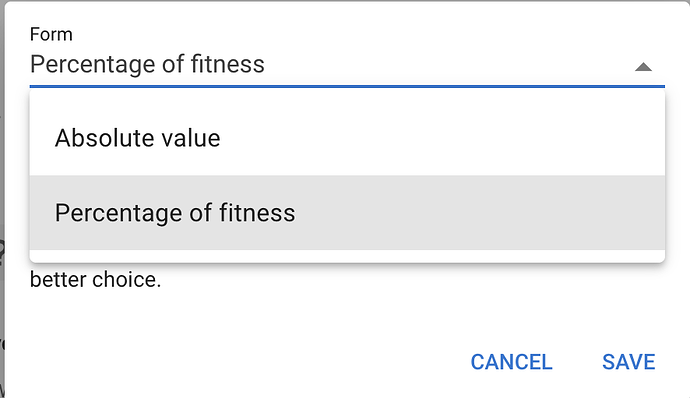Choose Percentage of fitness in the list

347,213
